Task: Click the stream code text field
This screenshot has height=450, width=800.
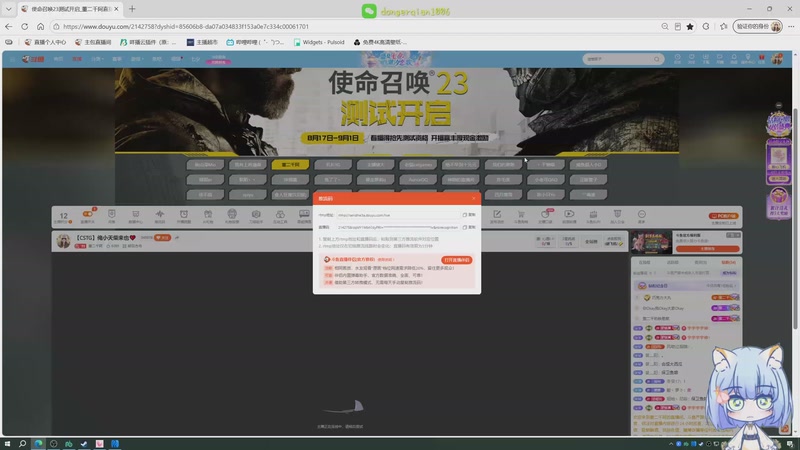Action: (x=398, y=227)
